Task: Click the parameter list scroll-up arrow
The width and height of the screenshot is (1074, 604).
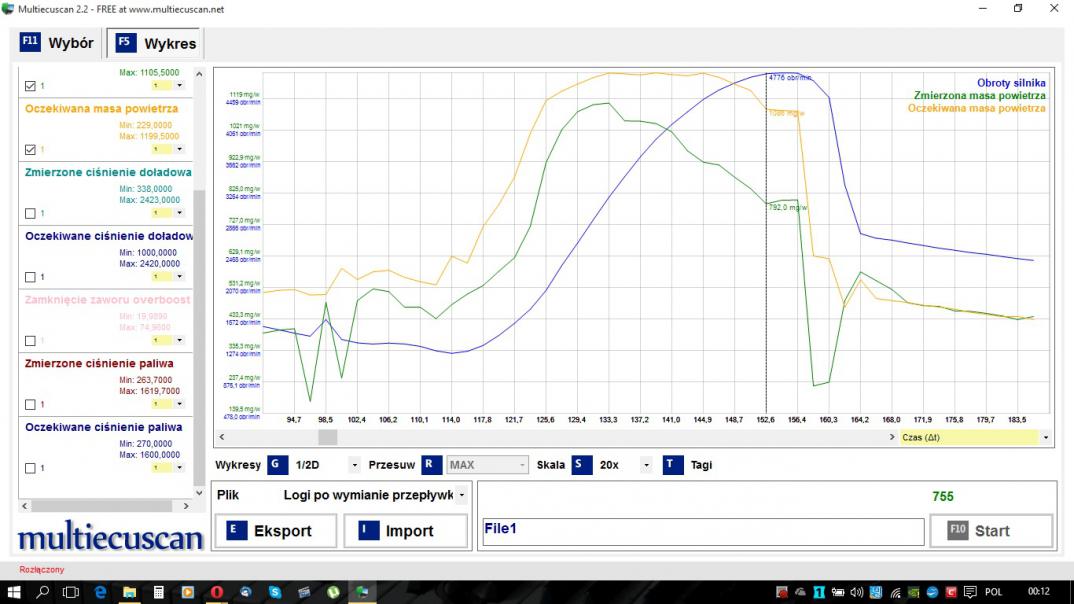Action: click(199, 73)
